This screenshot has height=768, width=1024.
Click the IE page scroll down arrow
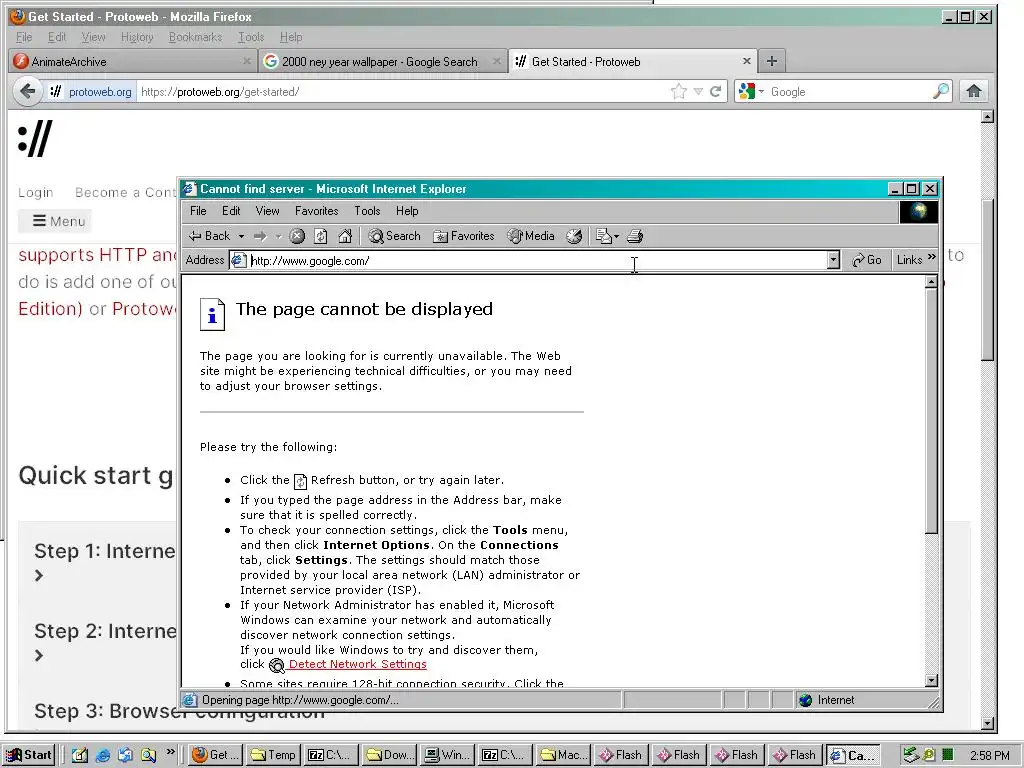(932, 680)
